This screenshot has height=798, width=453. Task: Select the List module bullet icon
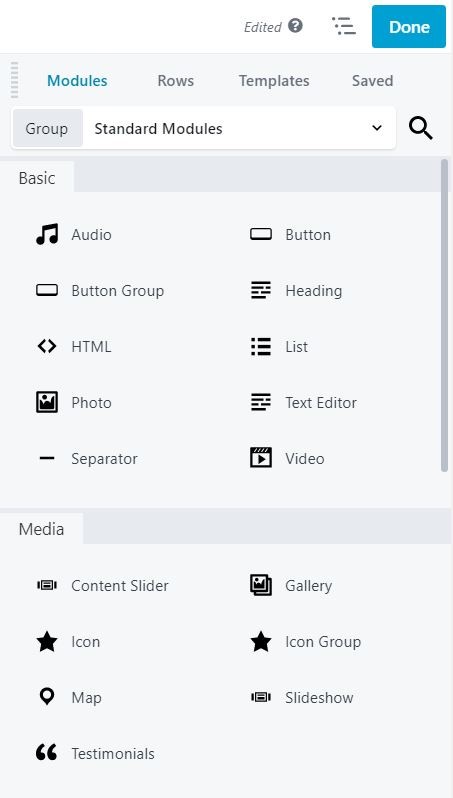(x=261, y=347)
